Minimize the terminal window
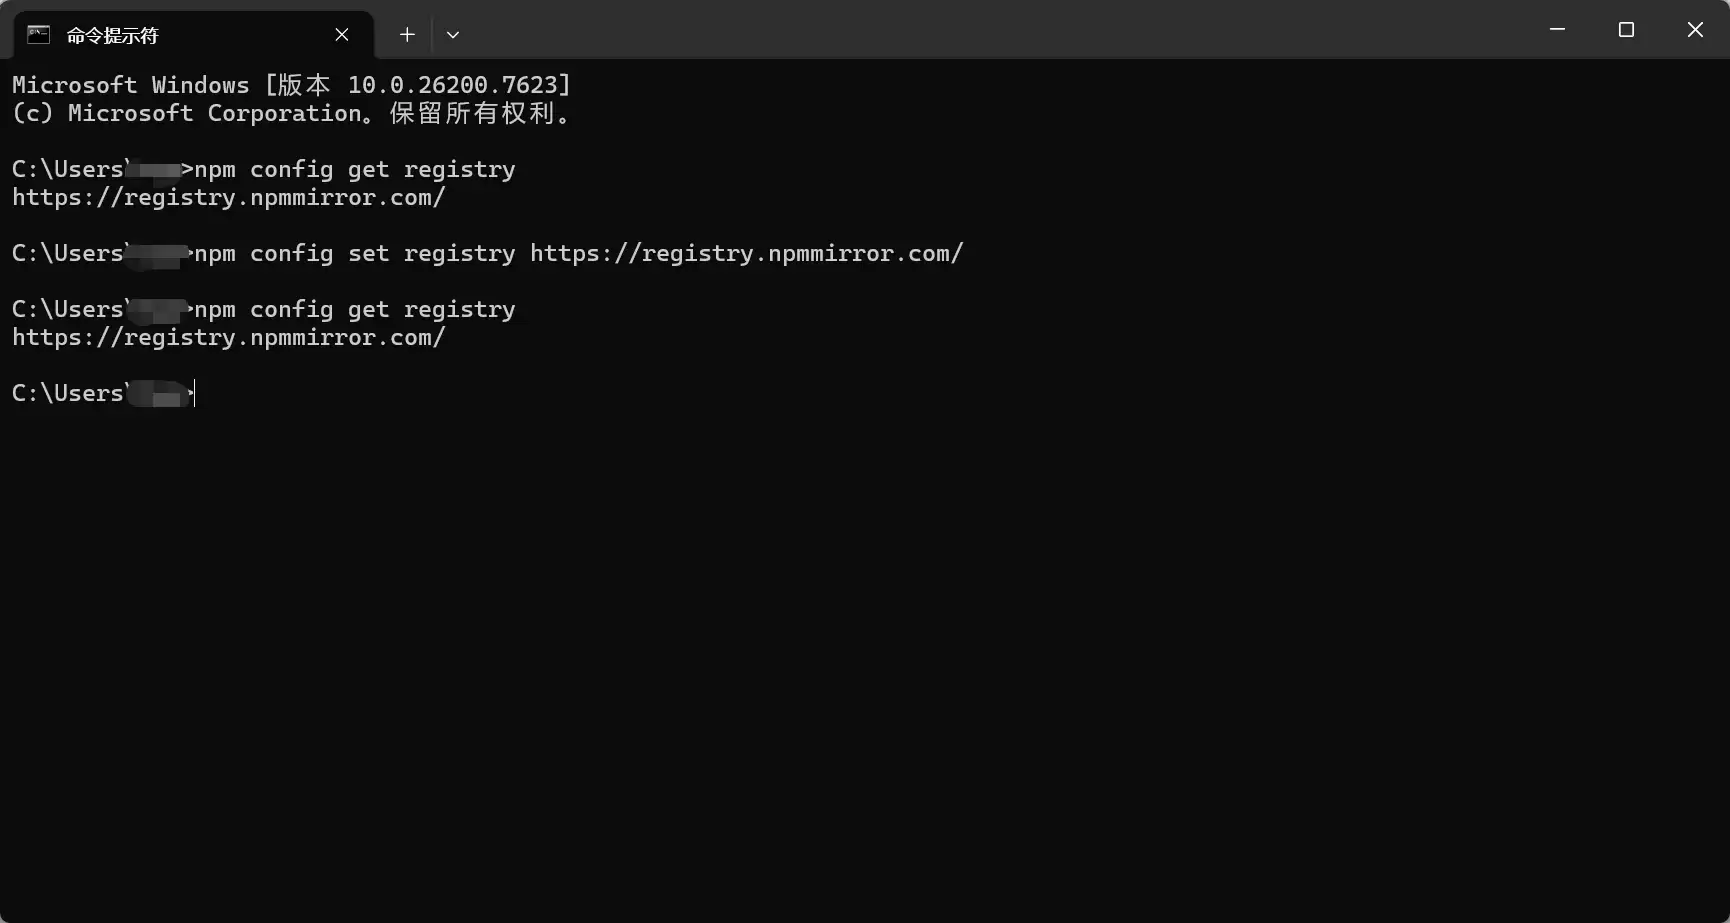 [1557, 30]
